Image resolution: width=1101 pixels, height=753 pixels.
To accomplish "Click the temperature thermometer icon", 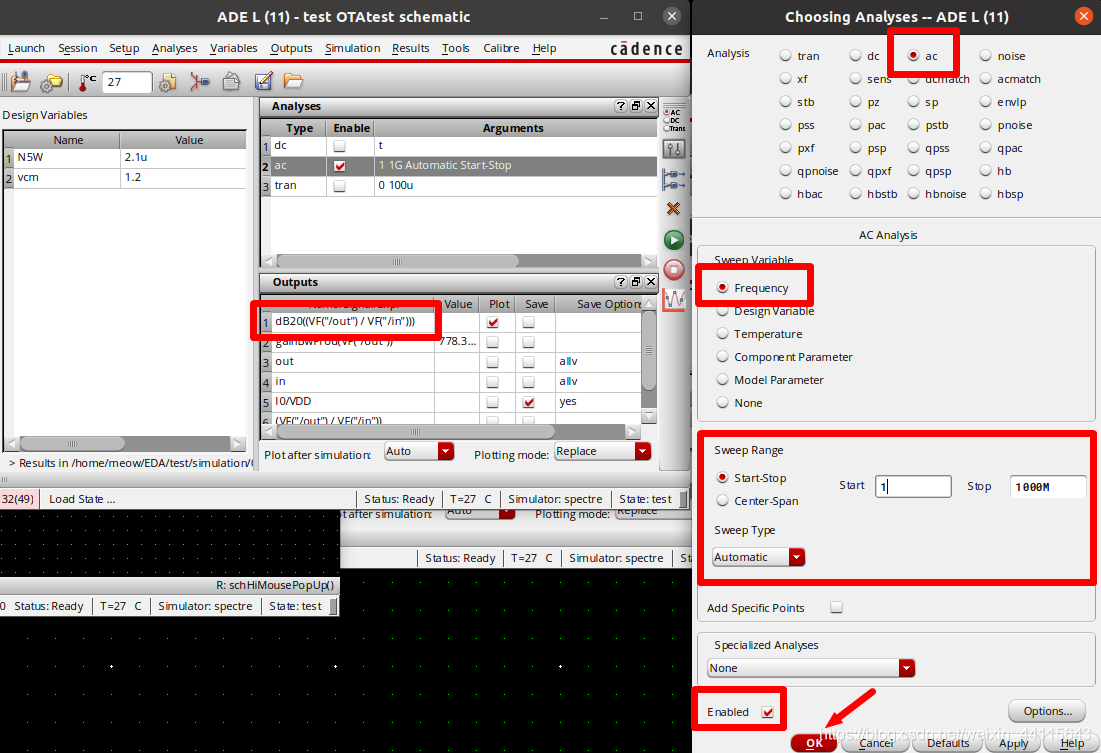I will [87, 82].
